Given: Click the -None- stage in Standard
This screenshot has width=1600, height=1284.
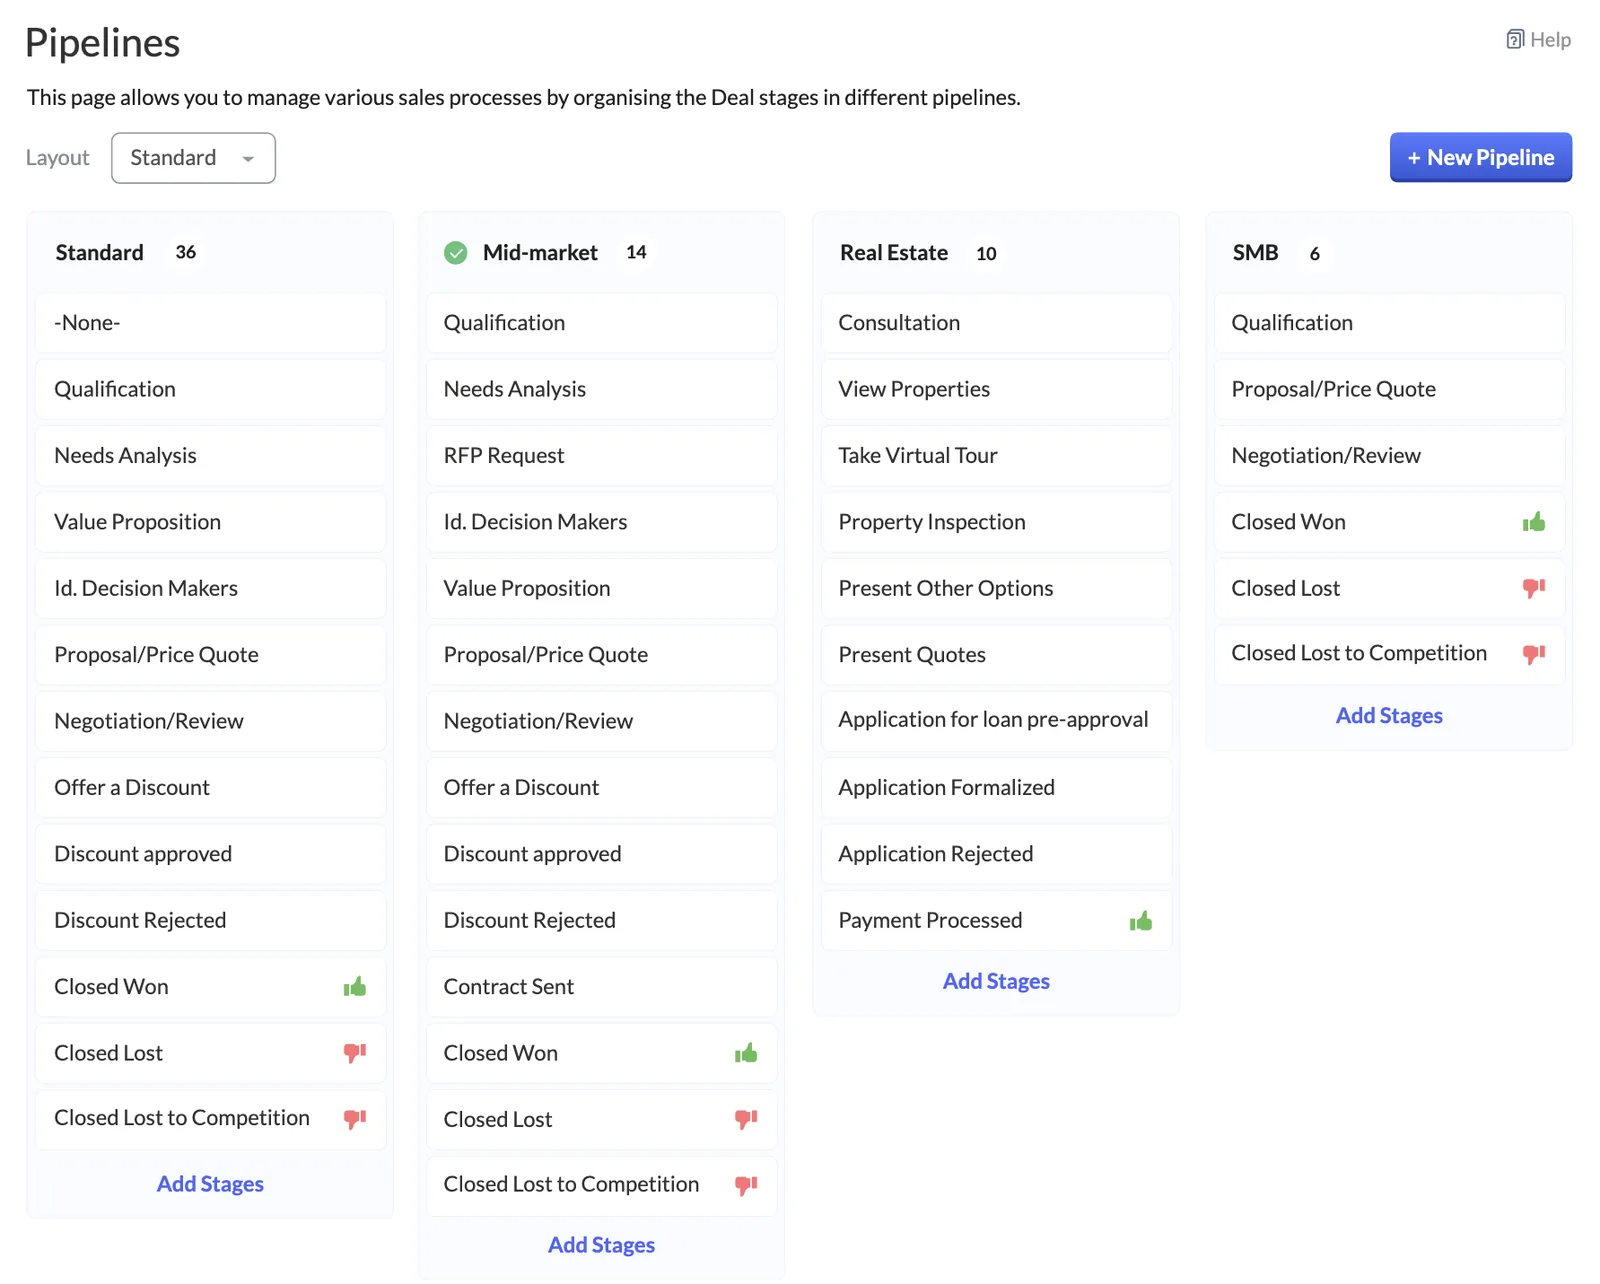Looking at the screenshot, I should (x=210, y=323).
